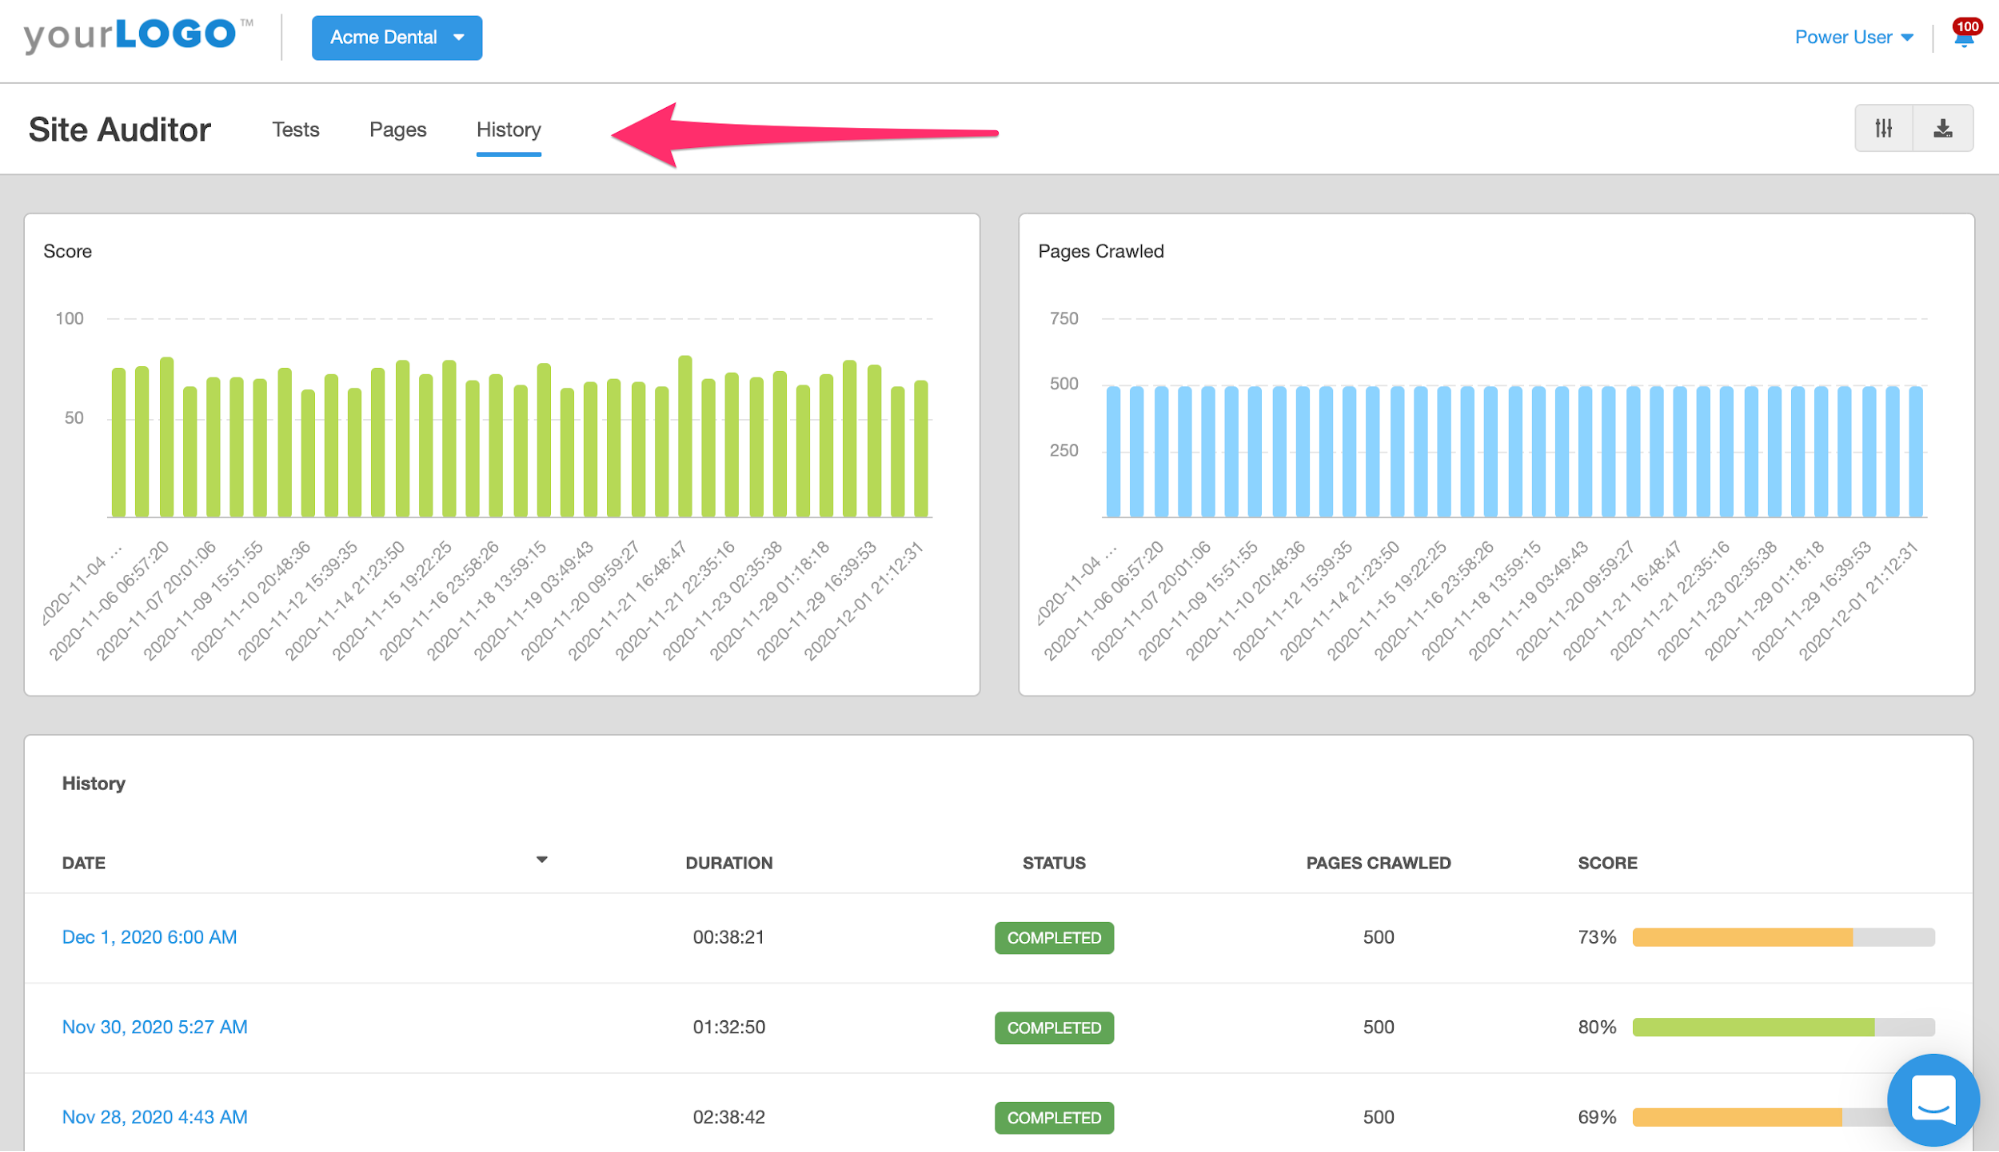
Task: Click the 500 pages value in Dec 1 row
Action: pos(1378,937)
